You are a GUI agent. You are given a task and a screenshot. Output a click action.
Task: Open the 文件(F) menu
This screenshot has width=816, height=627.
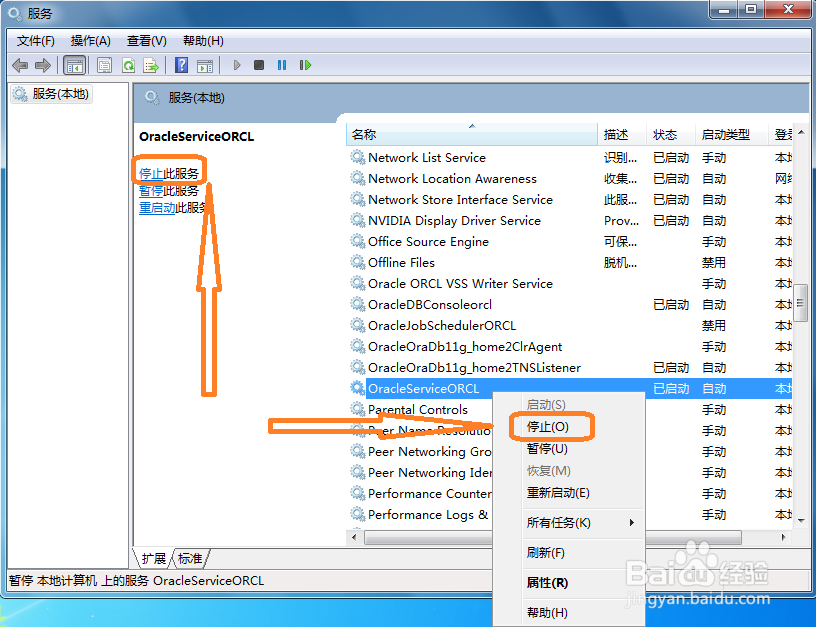[36, 41]
